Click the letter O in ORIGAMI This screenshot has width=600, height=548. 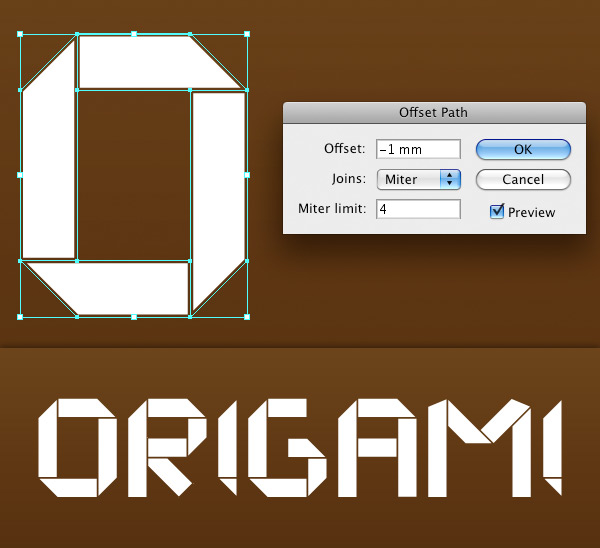[76, 448]
